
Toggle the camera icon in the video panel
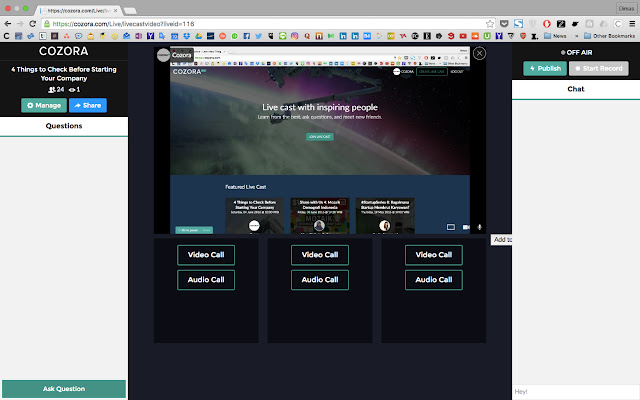click(466, 227)
